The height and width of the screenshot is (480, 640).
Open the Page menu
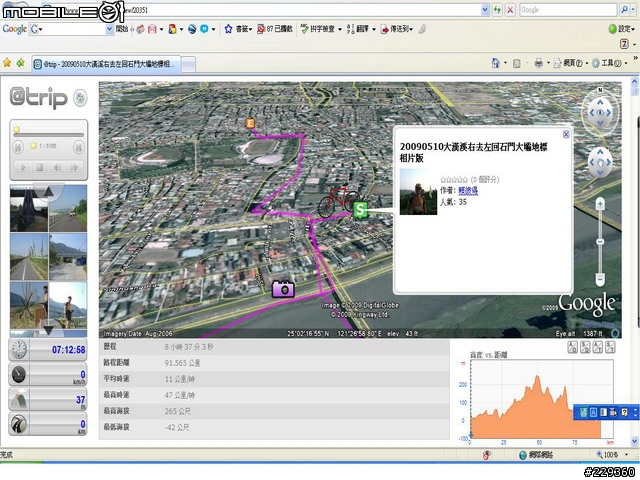coord(570,63)
